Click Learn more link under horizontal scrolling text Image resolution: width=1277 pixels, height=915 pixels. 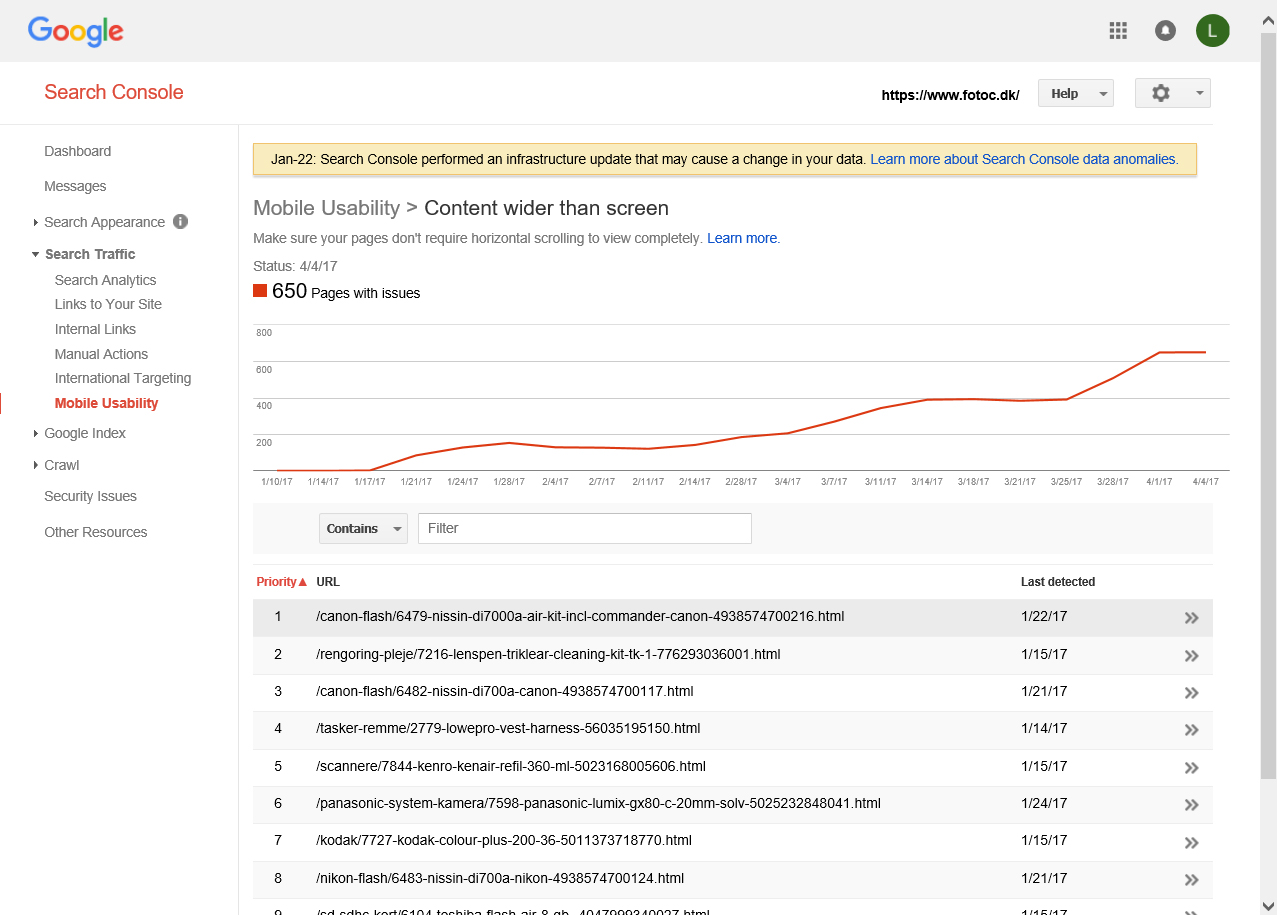(x=743, y=238)
